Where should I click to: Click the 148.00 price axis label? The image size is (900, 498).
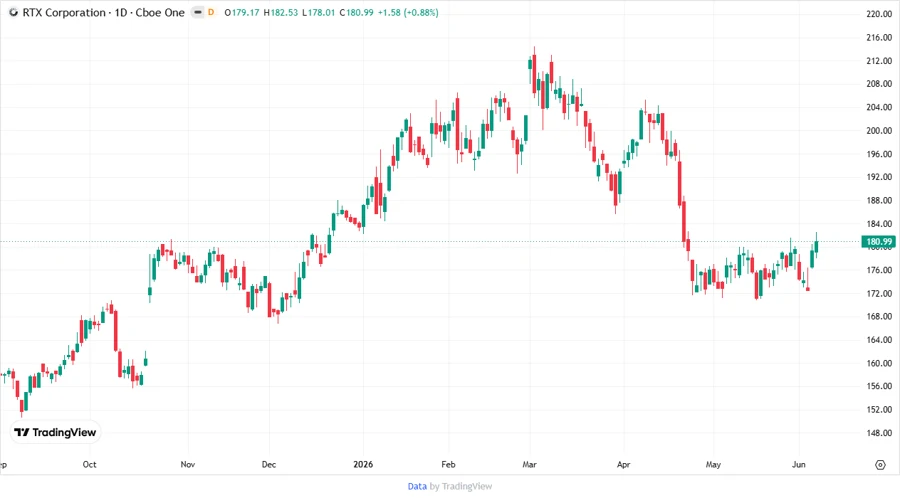[879, 433]
